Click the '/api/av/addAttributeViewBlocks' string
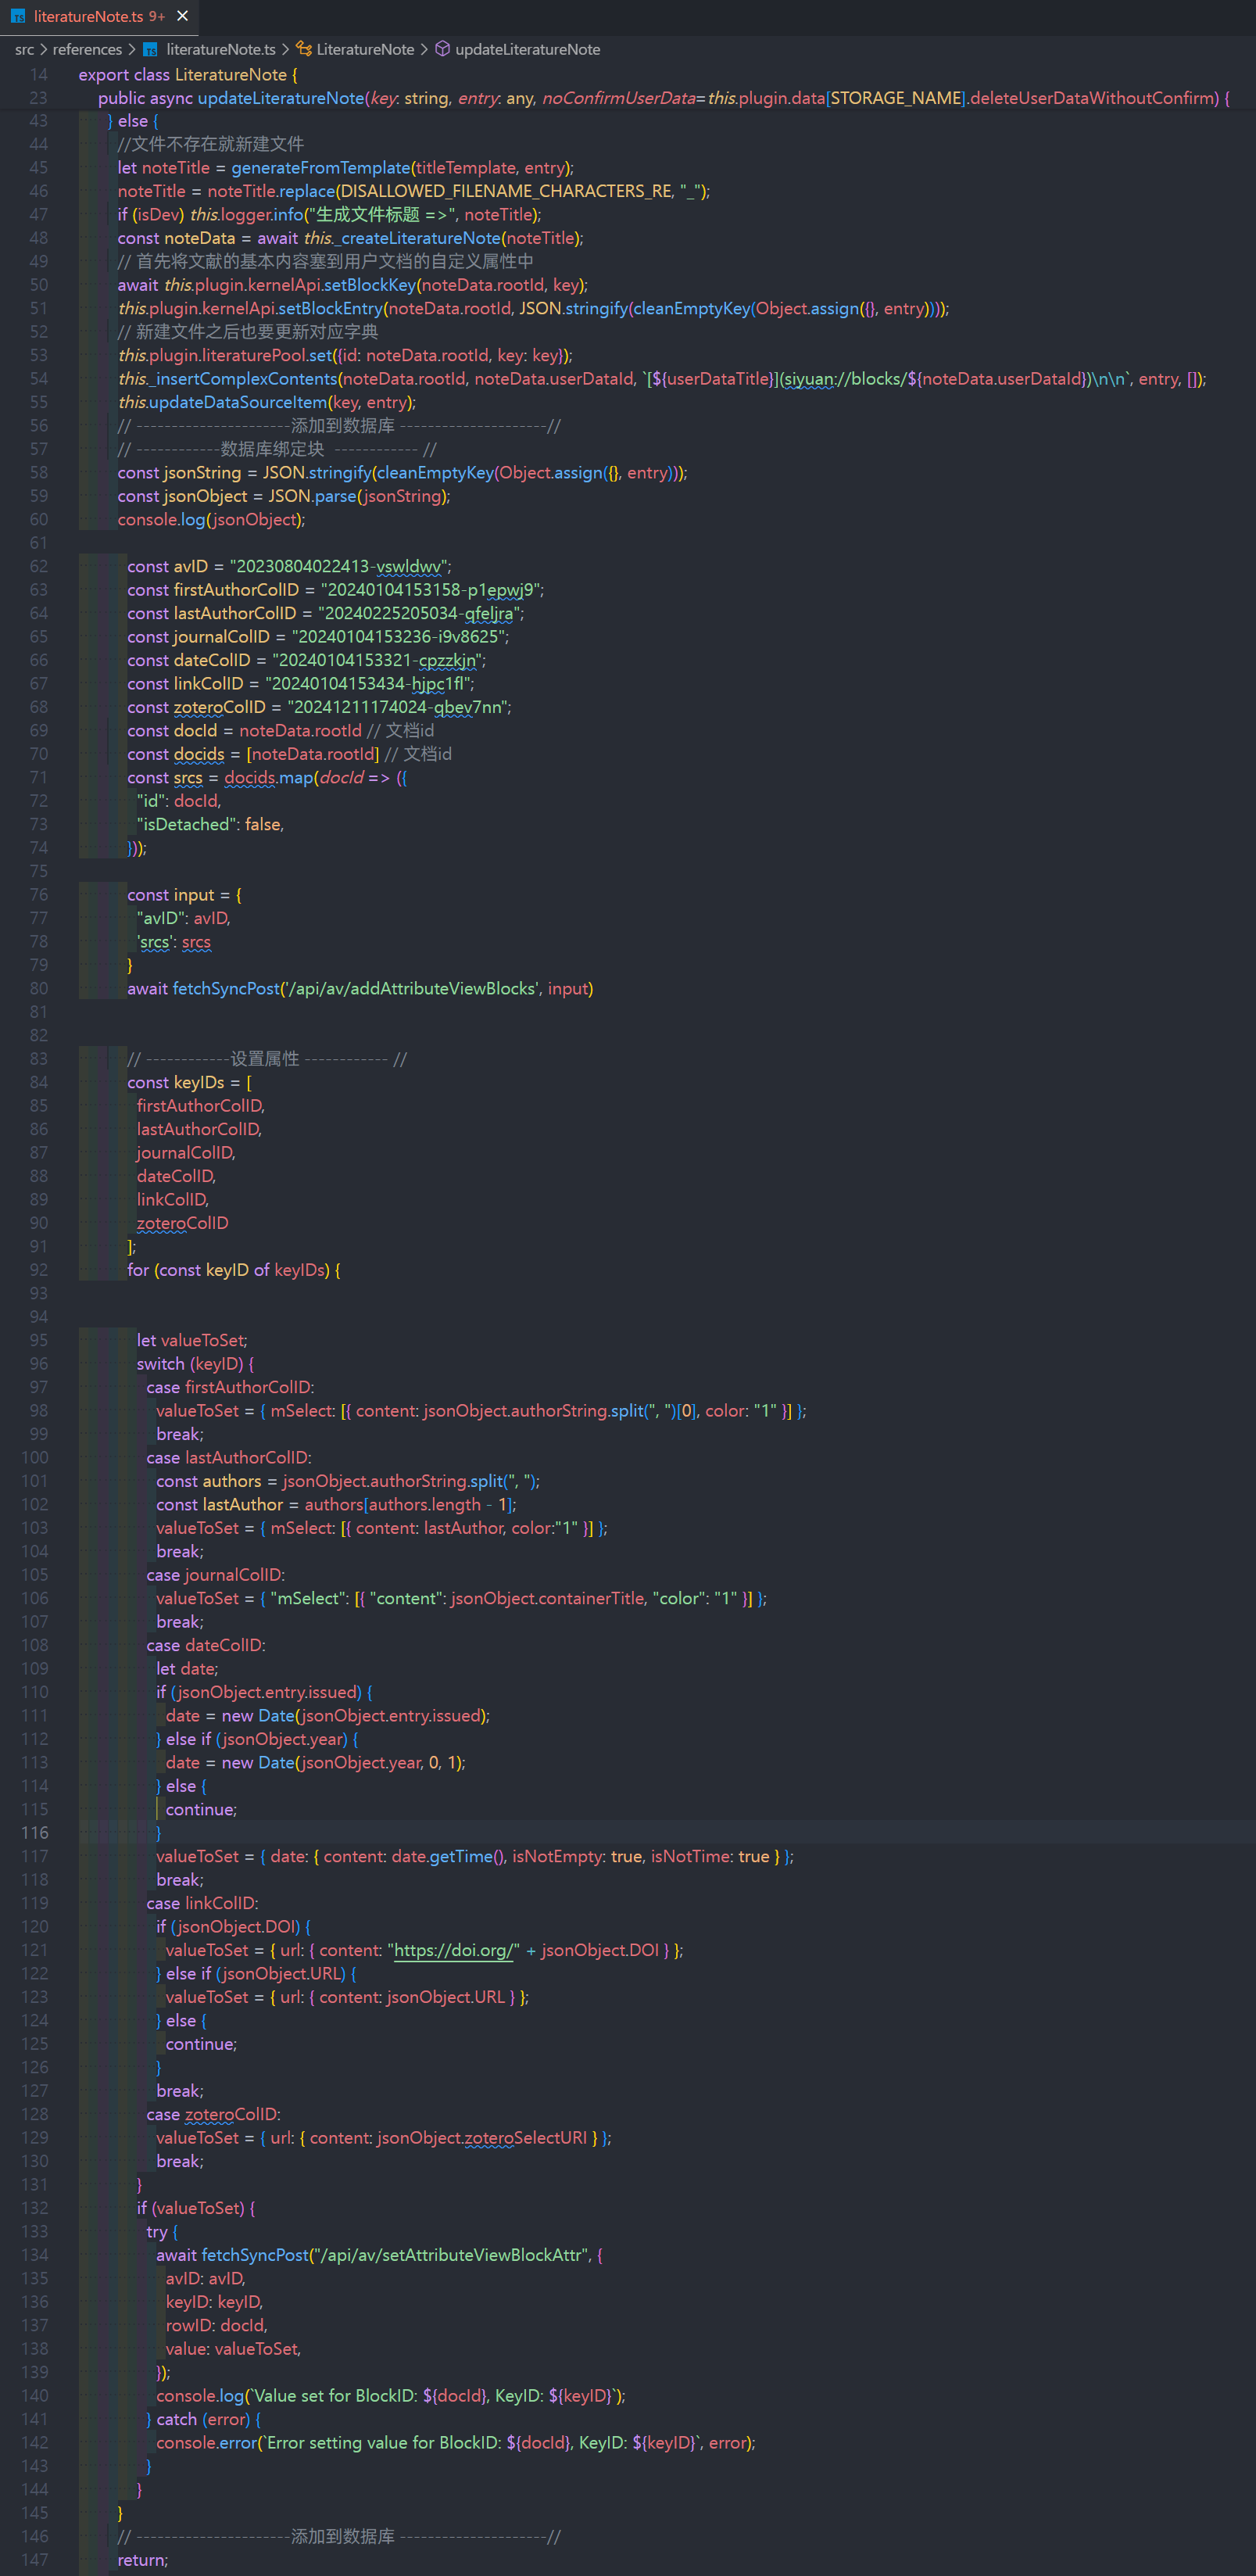The height and width of the screenshot is (2576, 1256). point(413,989)
